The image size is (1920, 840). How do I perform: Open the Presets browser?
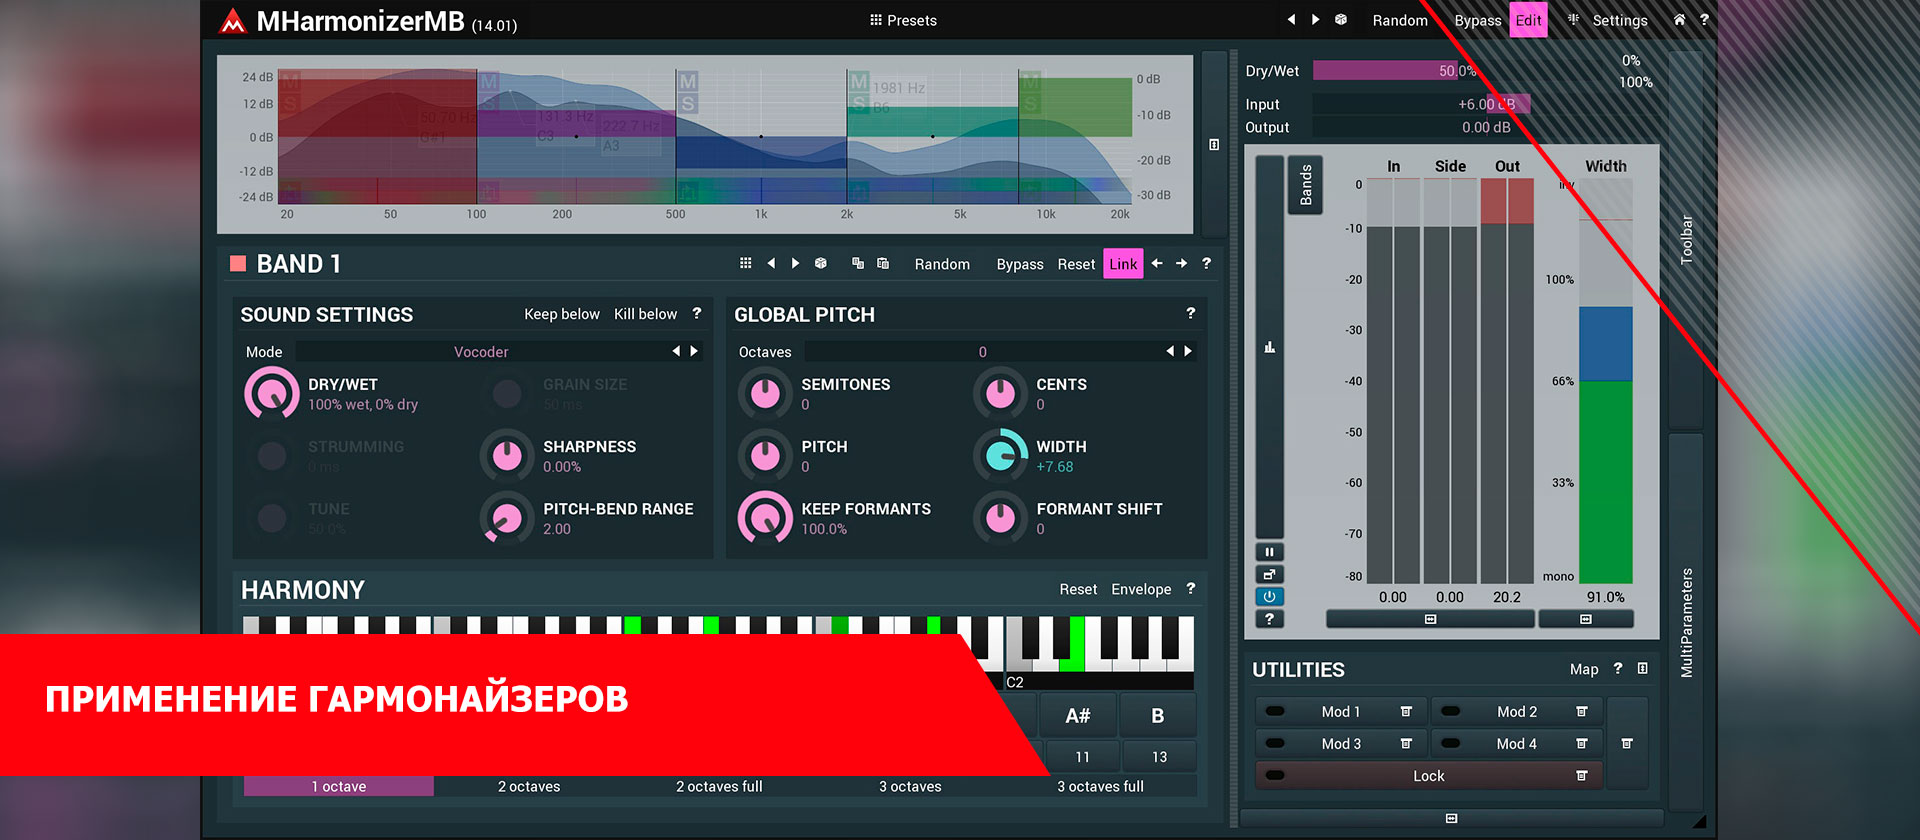click(903, 20)
